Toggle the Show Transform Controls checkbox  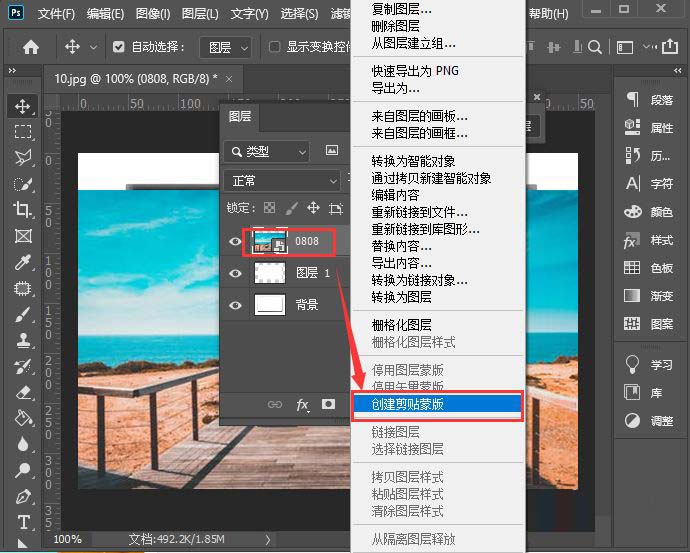tap(274, 47)
